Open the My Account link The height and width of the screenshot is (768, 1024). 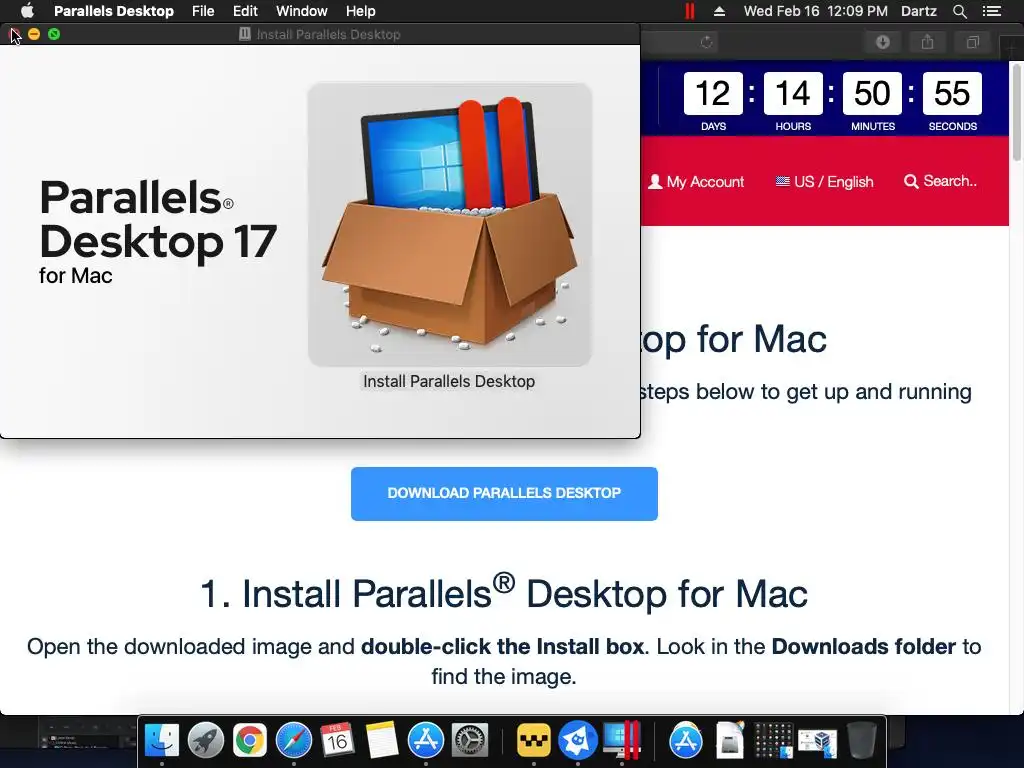point(696,182)
